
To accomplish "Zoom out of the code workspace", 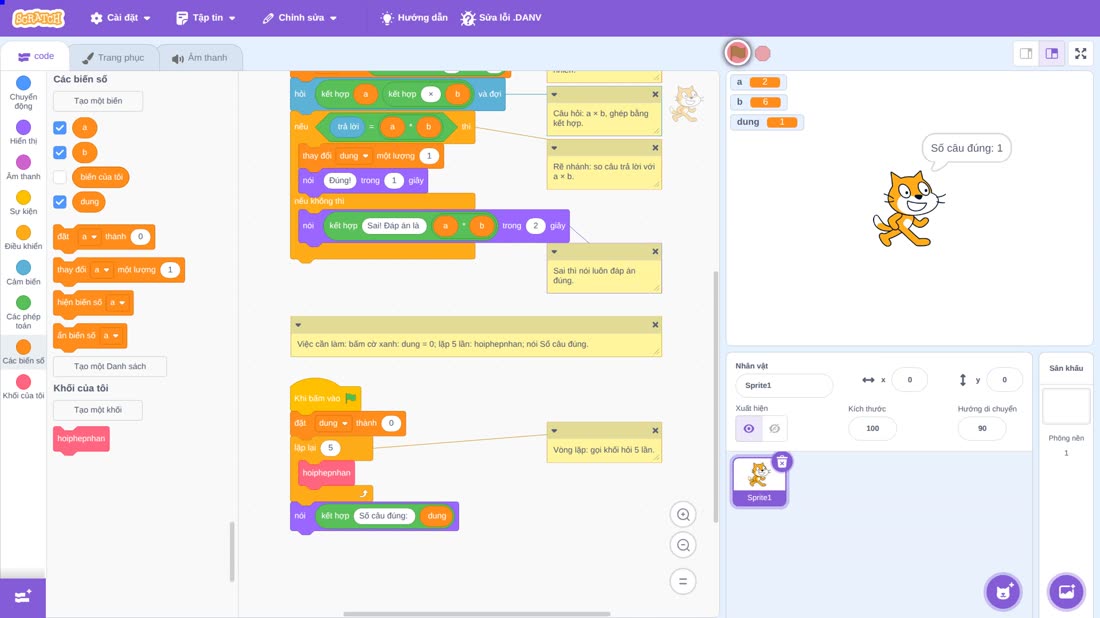I will [x=683, y=545].
